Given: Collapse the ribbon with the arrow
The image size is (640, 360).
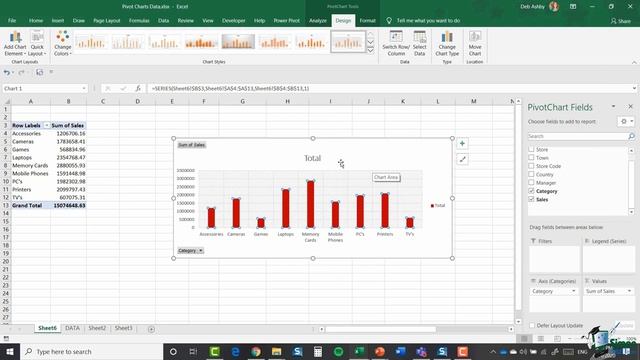Looking at the screenshot, I should pos(634,62).
